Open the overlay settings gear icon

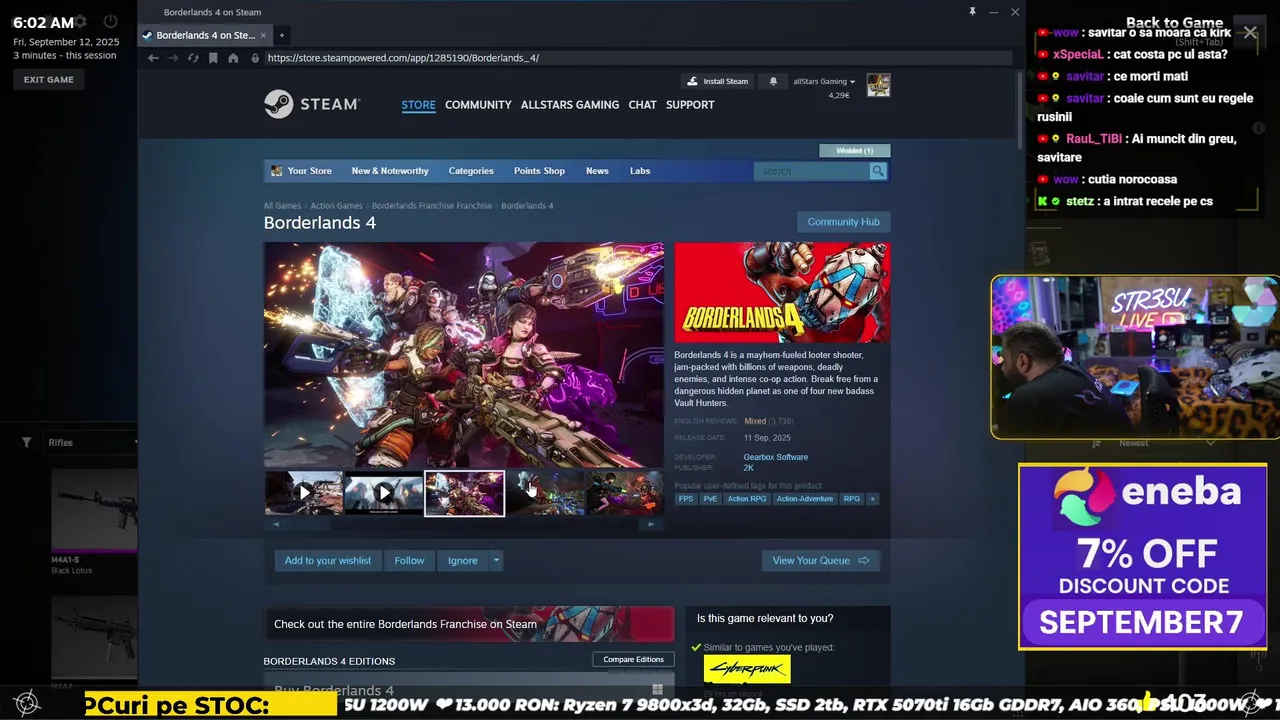[x=81, y=22]
